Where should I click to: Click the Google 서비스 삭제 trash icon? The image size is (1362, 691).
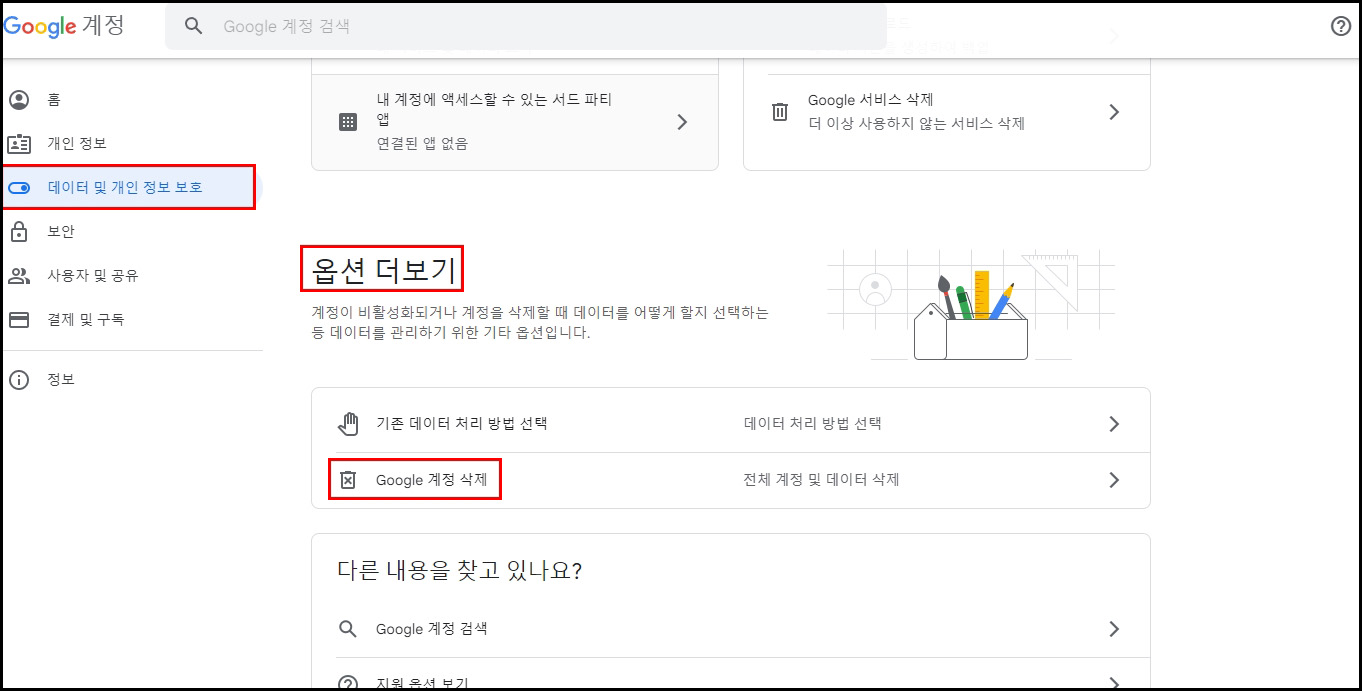click(x=780, y=112)
